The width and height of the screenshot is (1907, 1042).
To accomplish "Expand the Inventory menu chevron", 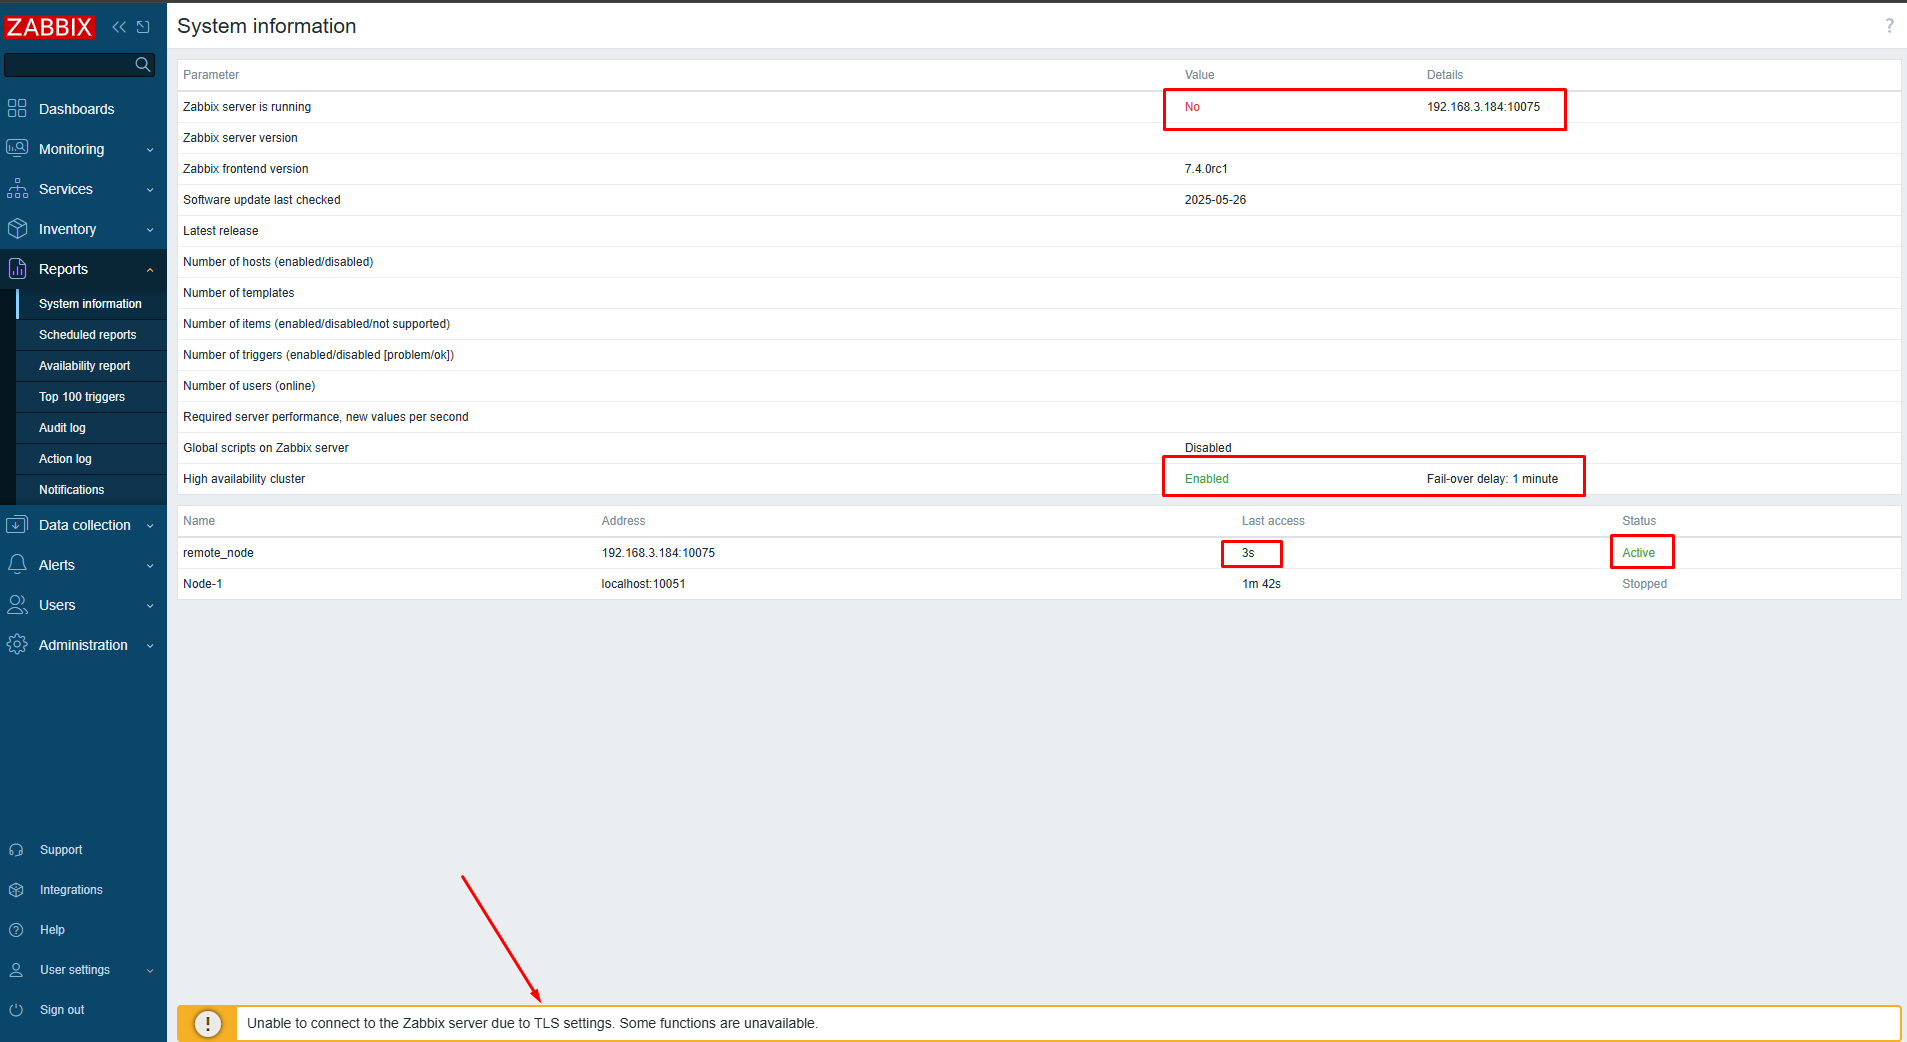I will click(x=150, y=230).
